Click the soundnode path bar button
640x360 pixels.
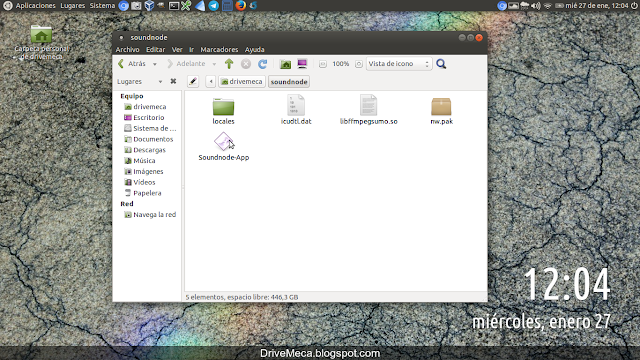[x=289, y=82]
